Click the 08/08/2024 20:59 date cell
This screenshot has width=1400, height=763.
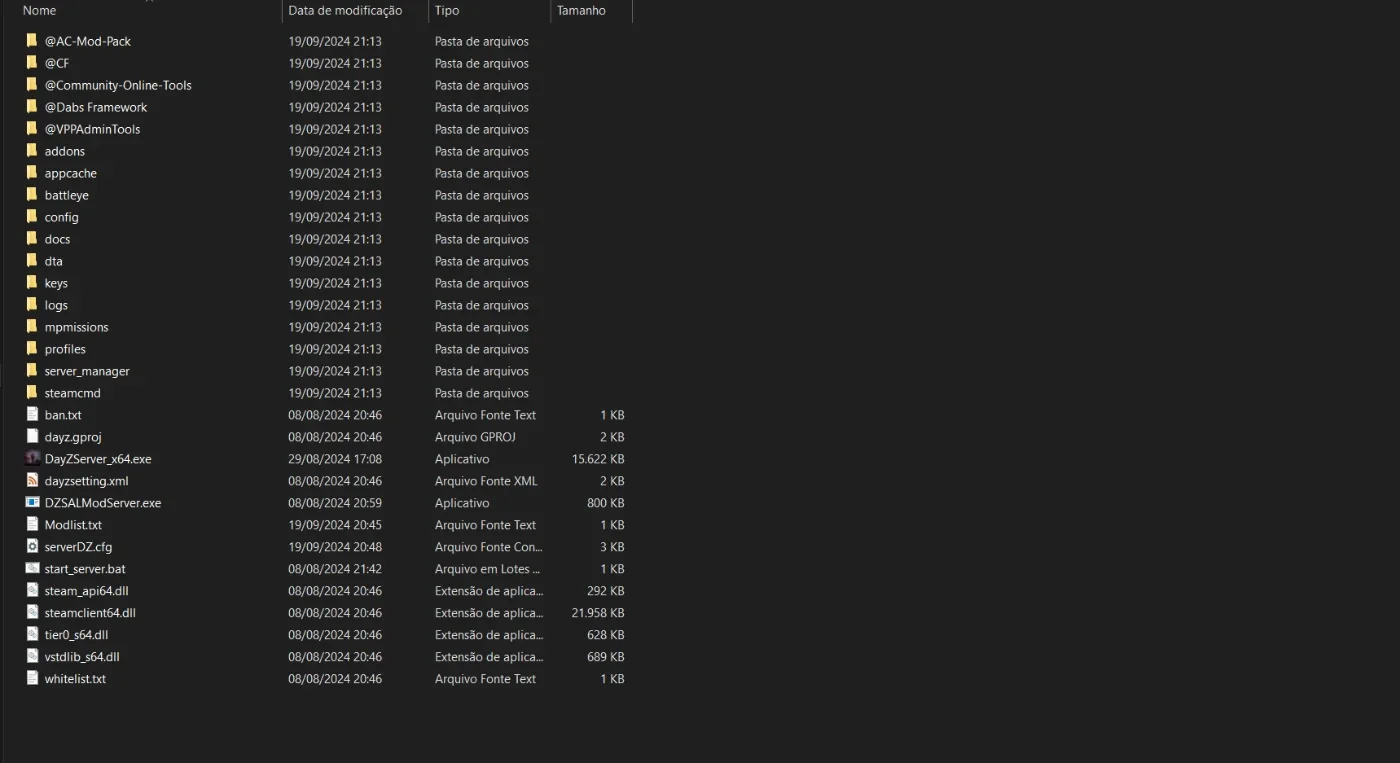(335, 503)
